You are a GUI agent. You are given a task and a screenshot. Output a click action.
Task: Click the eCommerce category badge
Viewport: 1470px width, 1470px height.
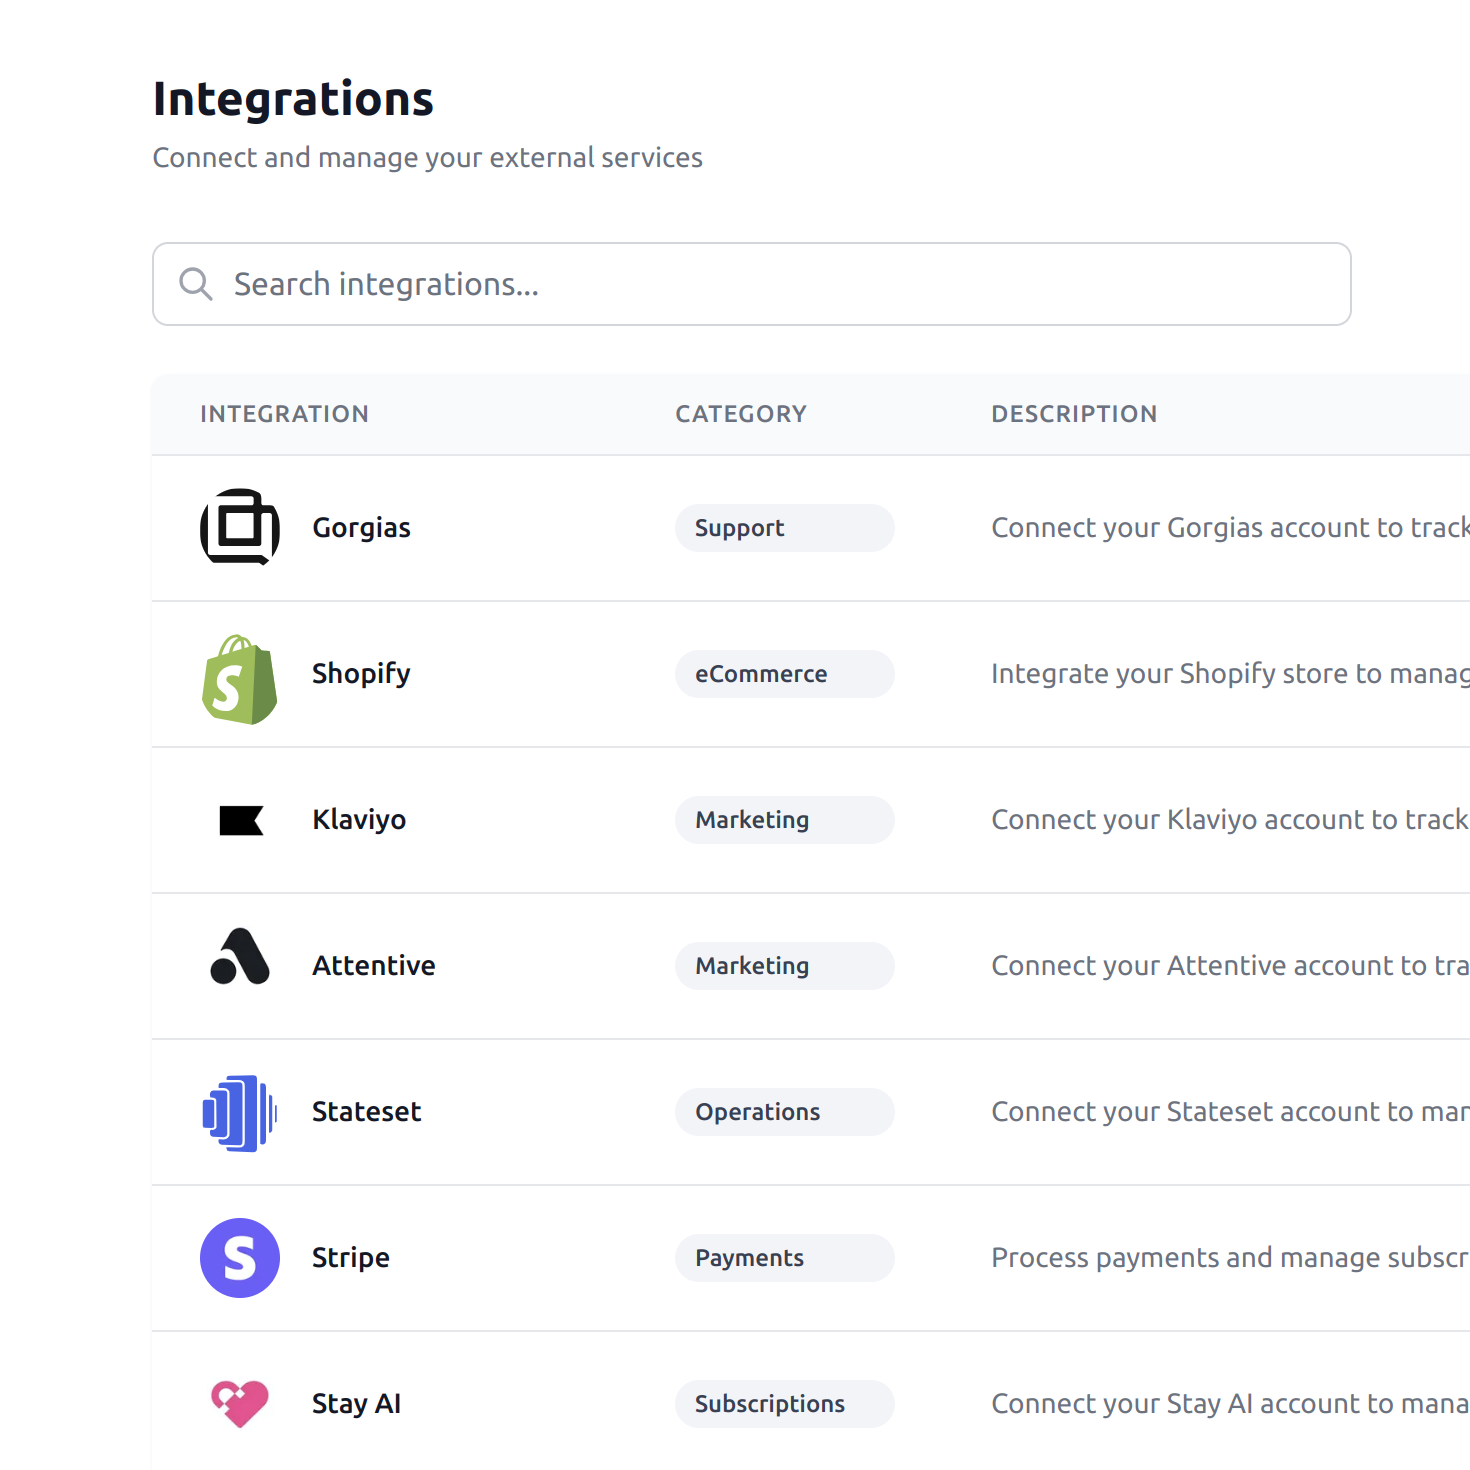pyautogui.click(x=785, y=674)
